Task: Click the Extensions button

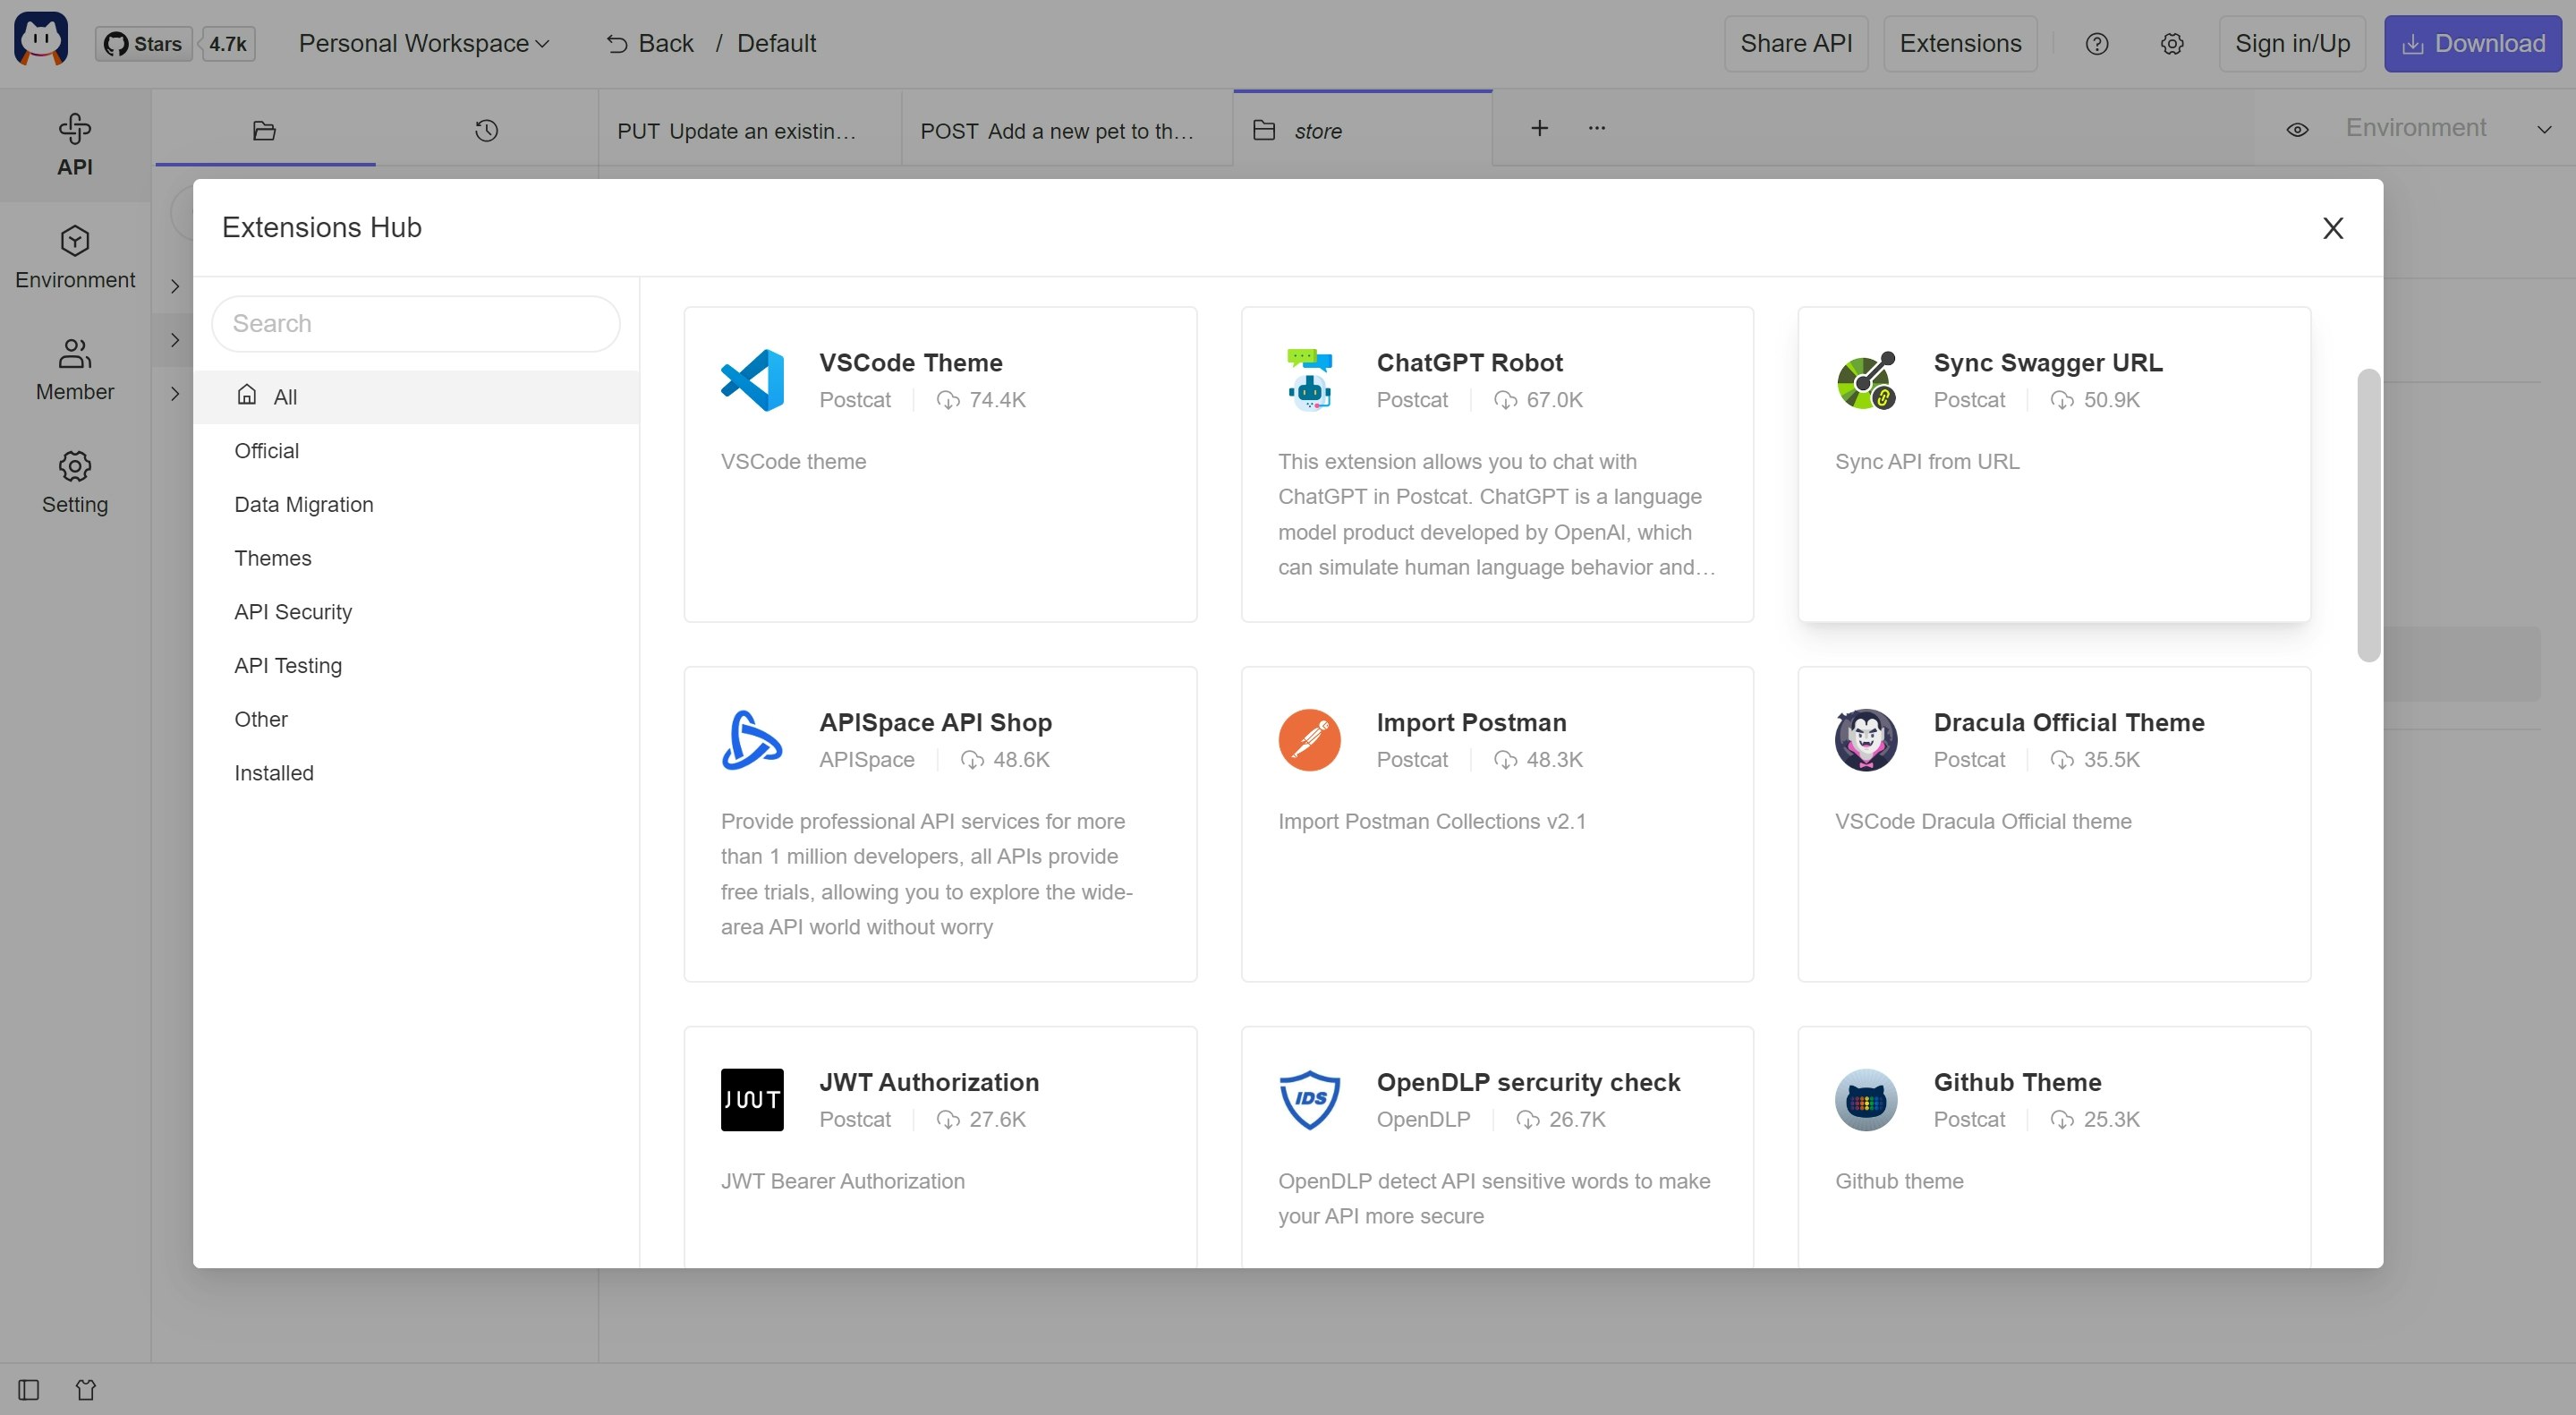Action: click(x=1960, y=44)
